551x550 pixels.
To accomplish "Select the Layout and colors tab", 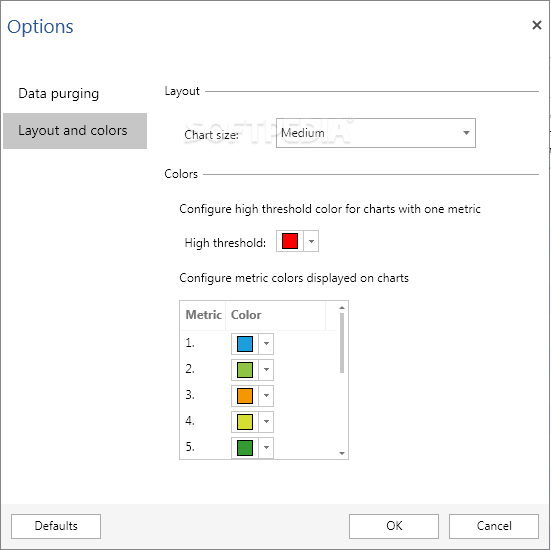I will pos(74,131).
